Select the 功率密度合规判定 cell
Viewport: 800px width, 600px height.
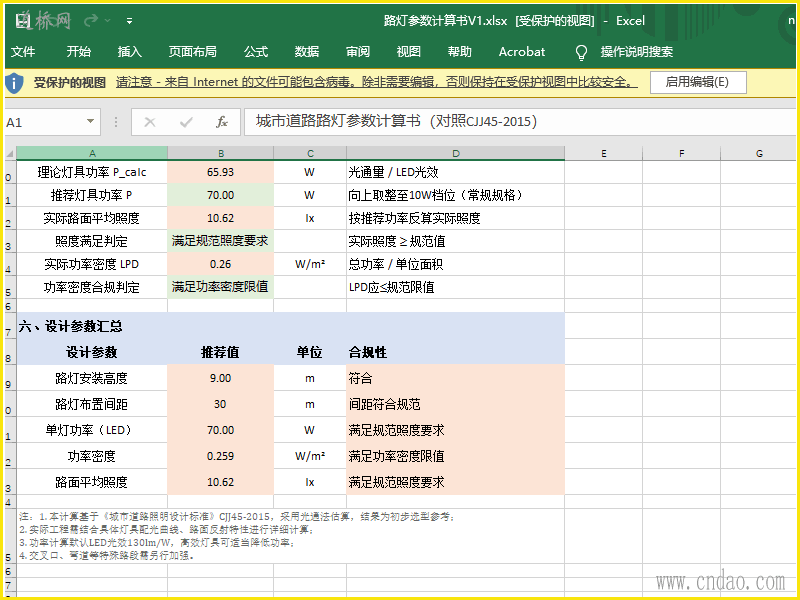[92, 287]
